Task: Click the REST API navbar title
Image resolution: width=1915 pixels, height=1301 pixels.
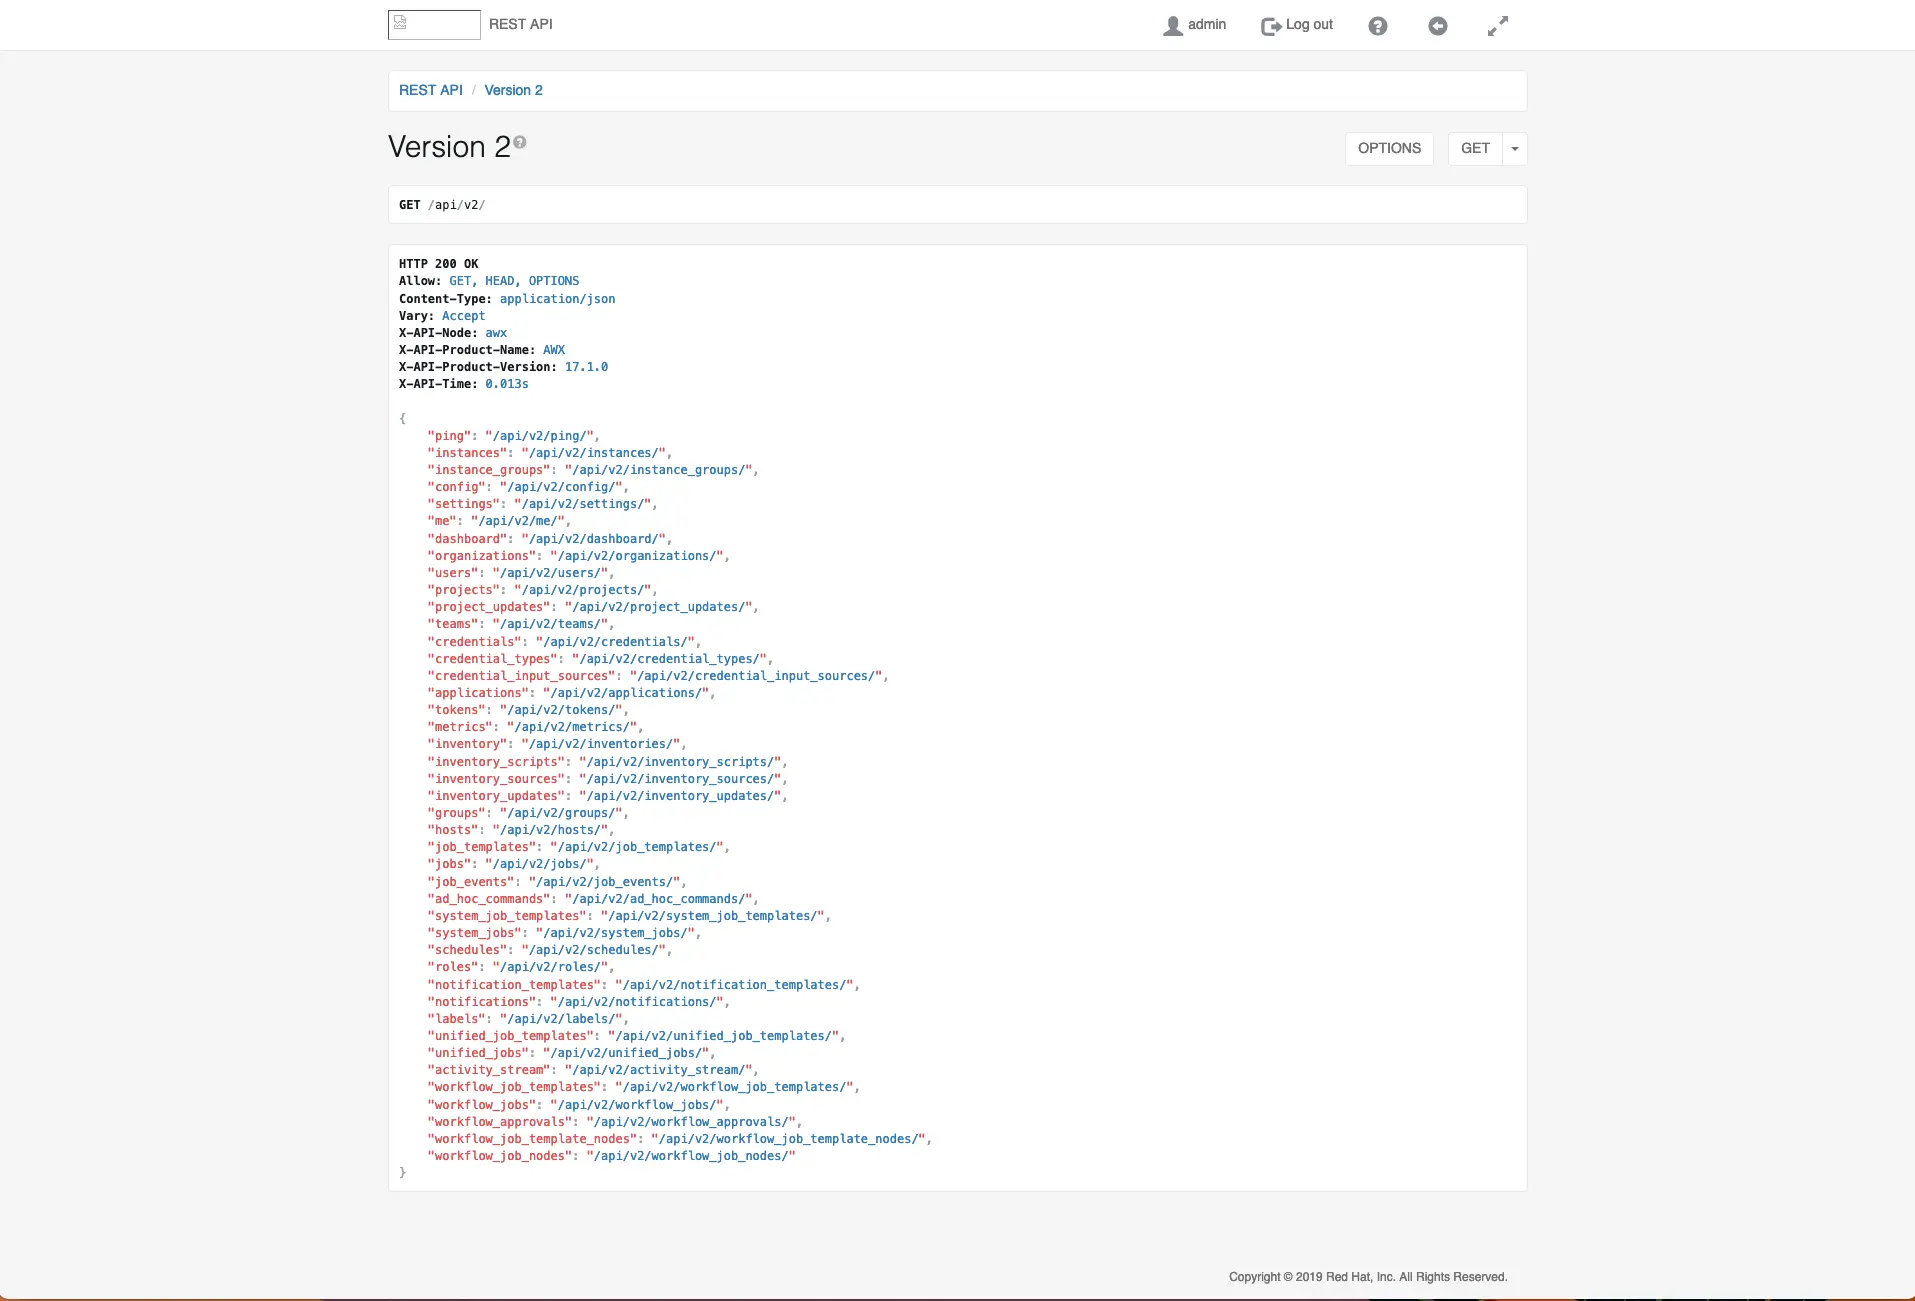Action: pyautogui.click(x=520, y=24)
